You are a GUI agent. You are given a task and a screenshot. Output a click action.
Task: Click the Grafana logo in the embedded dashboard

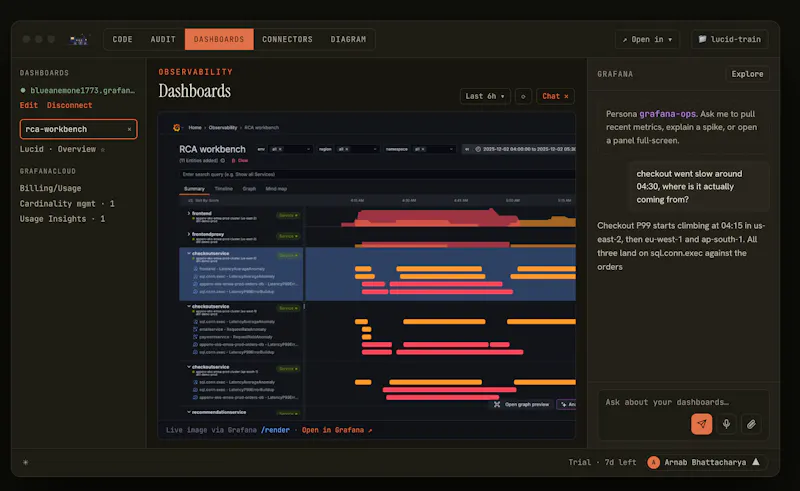point(177,128)
